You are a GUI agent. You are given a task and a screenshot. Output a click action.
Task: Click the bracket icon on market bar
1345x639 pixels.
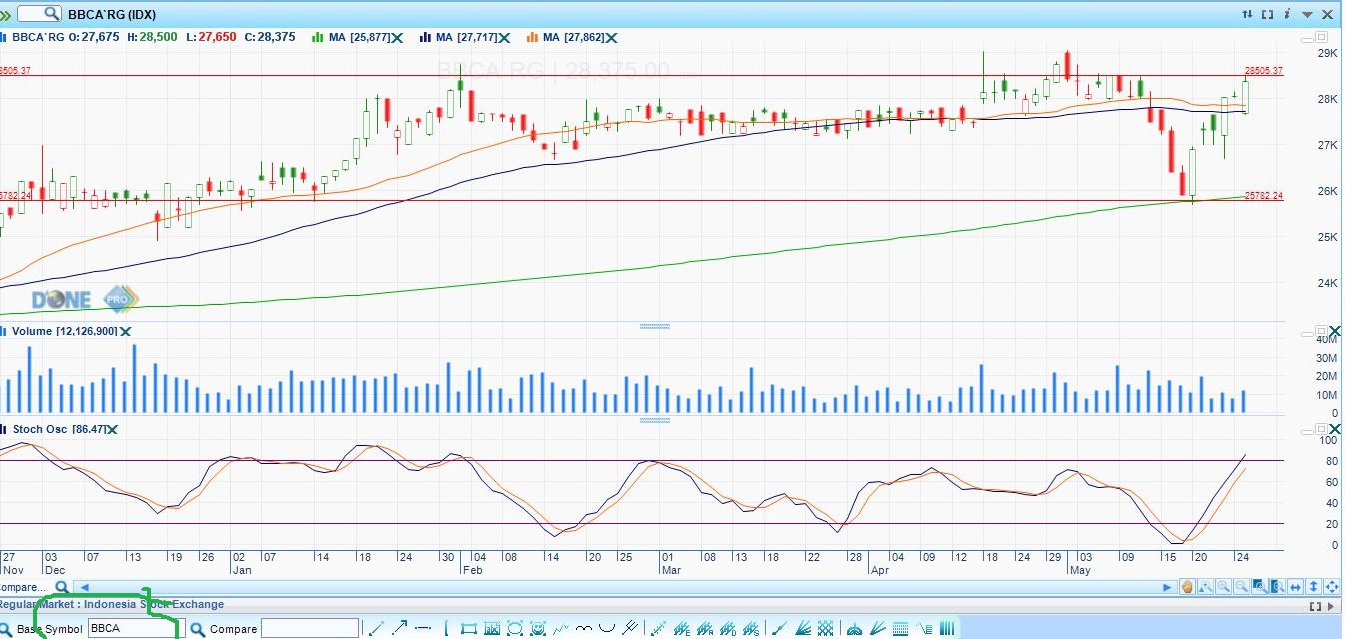click(1315, 606)
